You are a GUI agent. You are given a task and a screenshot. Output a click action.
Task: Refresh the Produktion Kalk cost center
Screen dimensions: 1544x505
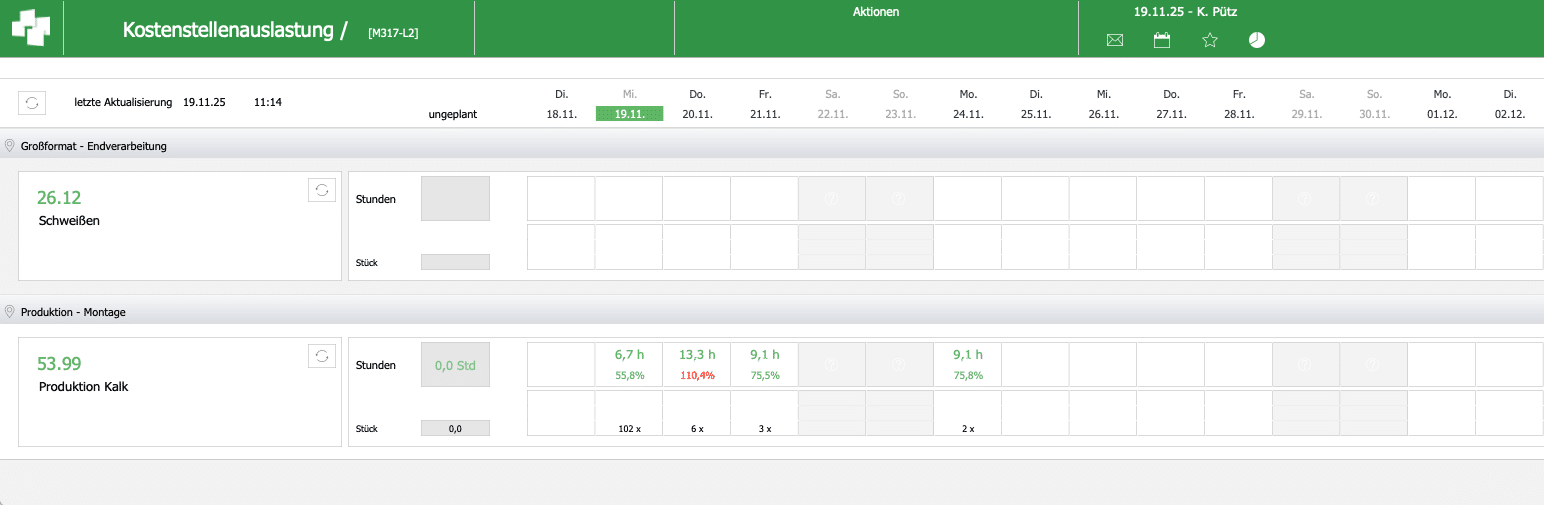pyautogui.click(x=321, y=355)
